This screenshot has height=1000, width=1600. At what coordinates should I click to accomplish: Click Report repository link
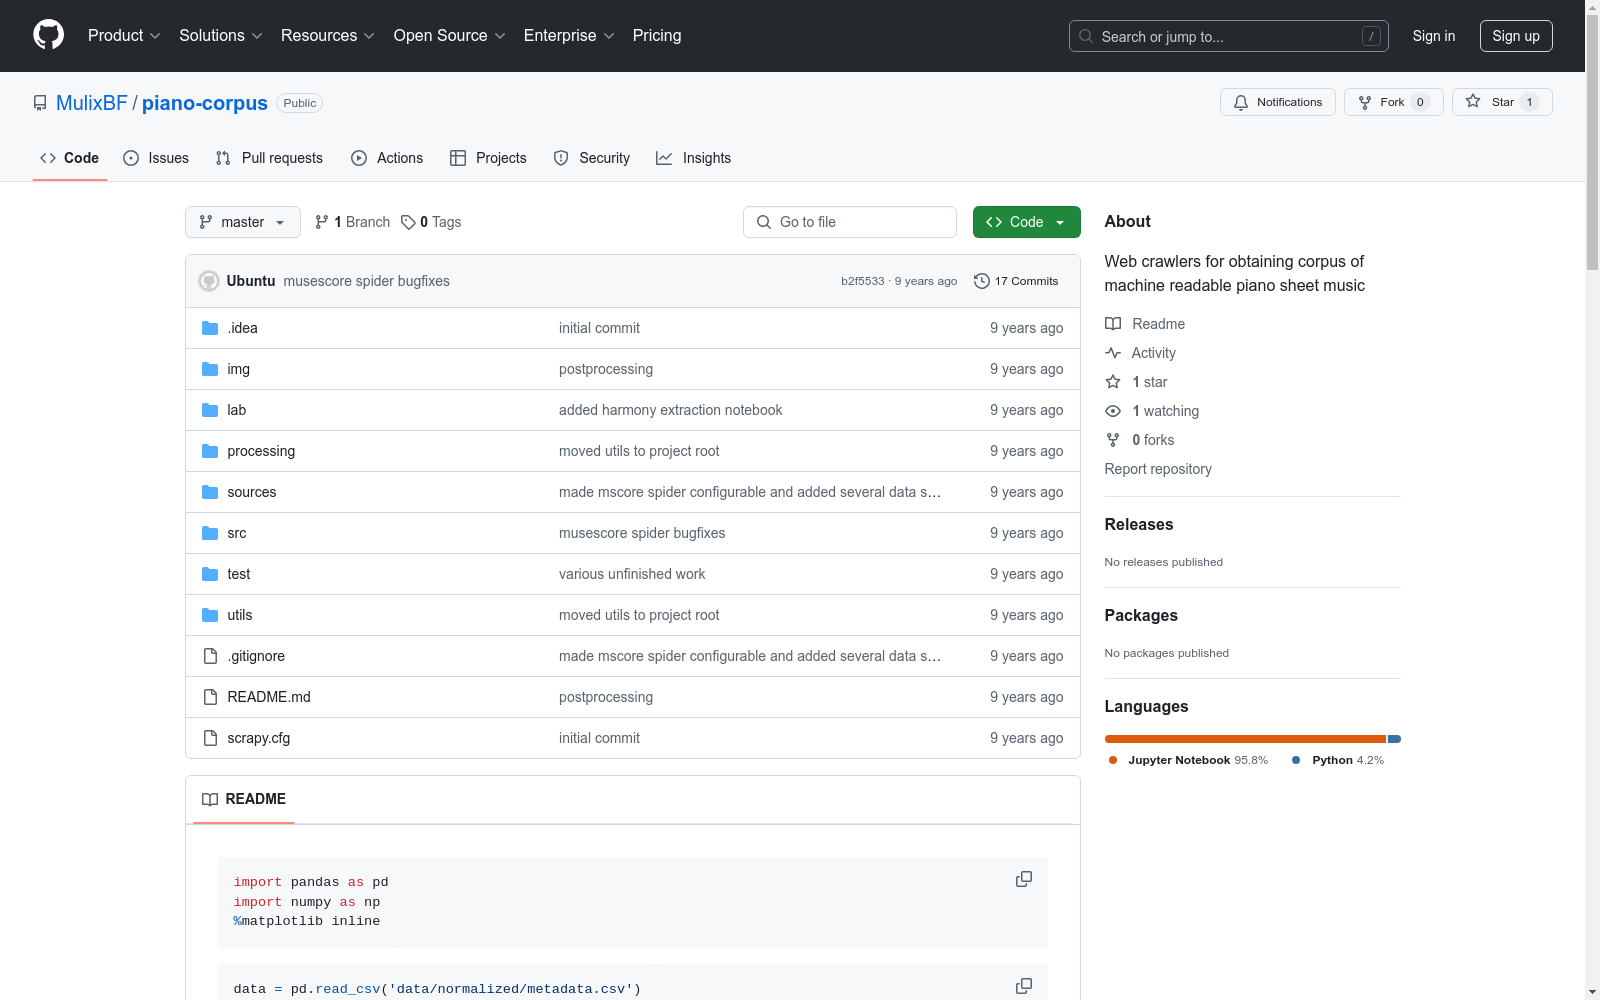click(x=1158, y=469)
